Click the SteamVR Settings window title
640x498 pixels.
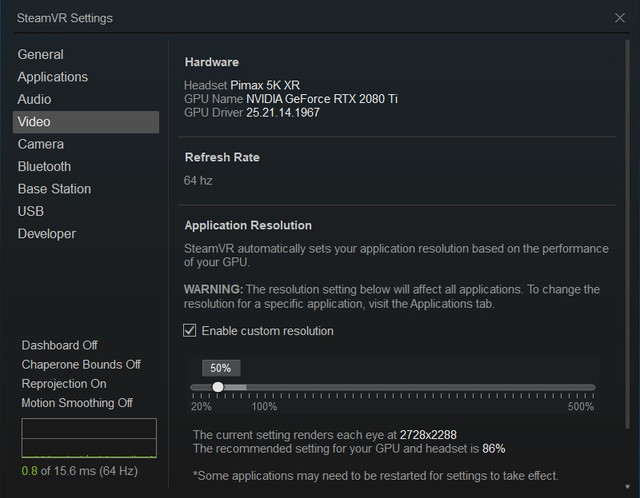pyautogui.click(x=64, y=18)
